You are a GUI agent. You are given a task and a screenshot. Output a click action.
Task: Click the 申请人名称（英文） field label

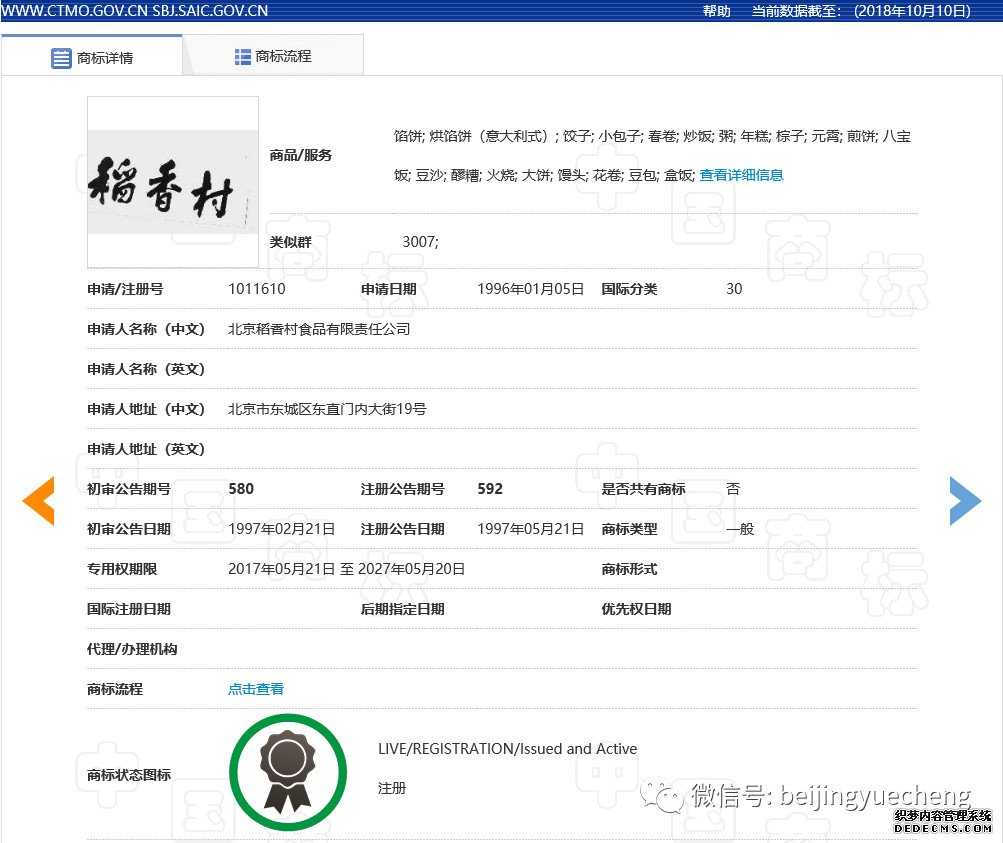click(x=146, y=369)
